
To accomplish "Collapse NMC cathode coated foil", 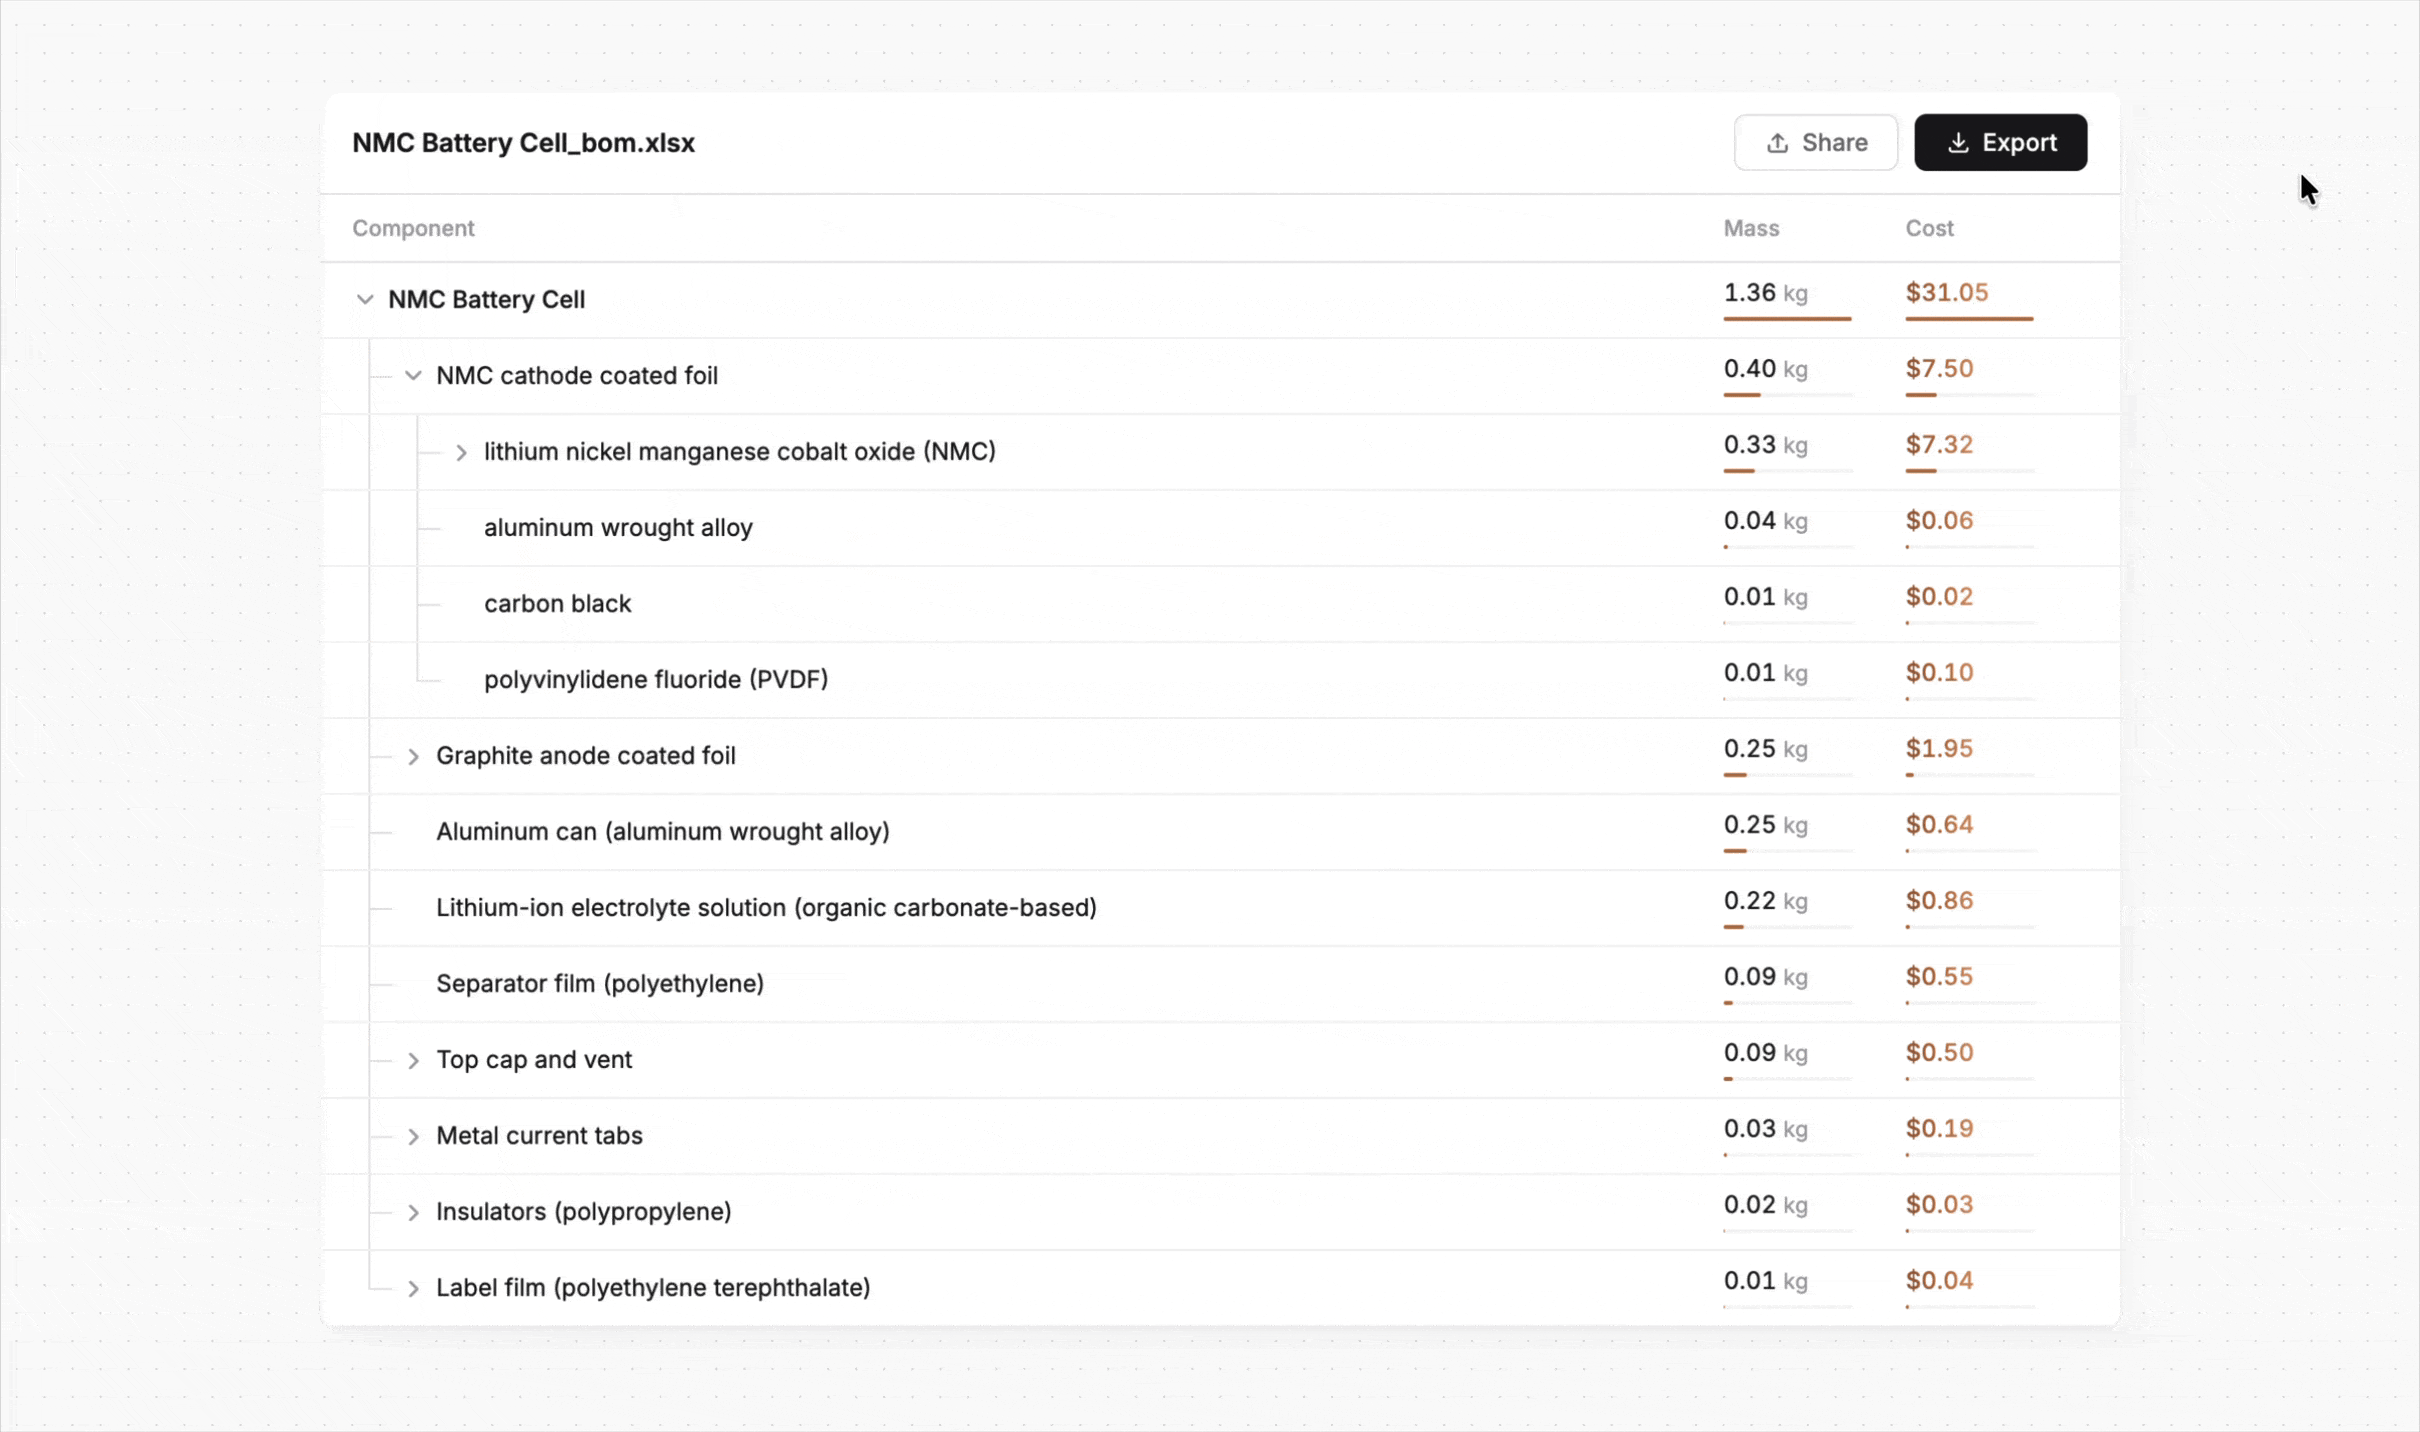I will coord(413,375).
